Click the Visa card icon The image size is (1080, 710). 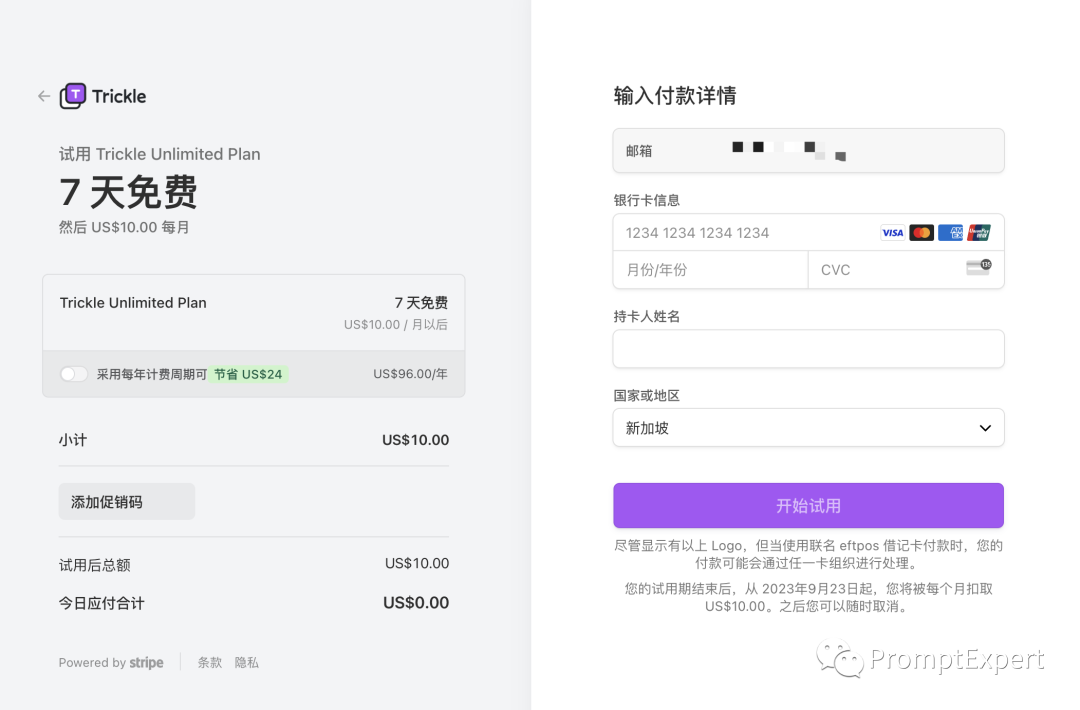click(892, 233)
